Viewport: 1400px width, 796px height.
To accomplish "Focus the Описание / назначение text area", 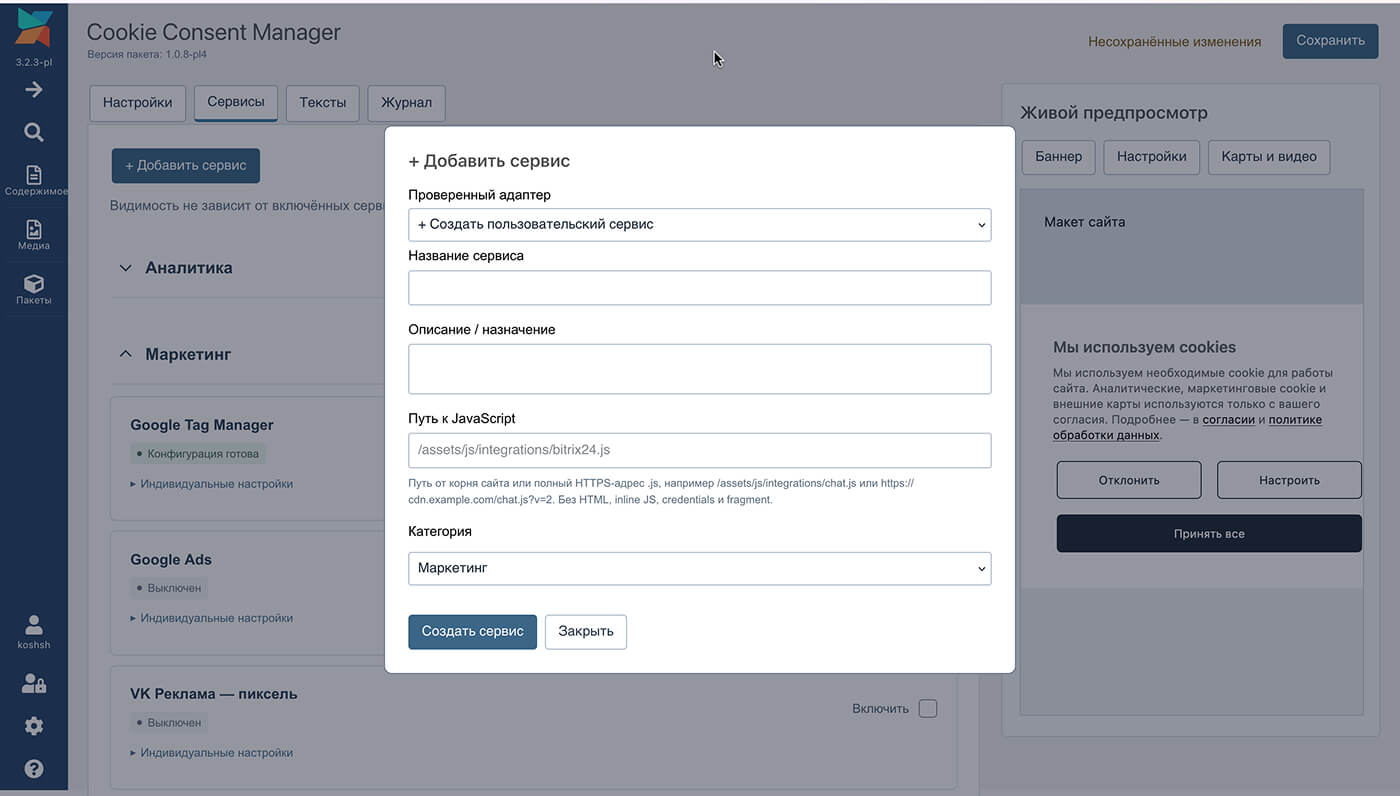I will coord(699,369).
